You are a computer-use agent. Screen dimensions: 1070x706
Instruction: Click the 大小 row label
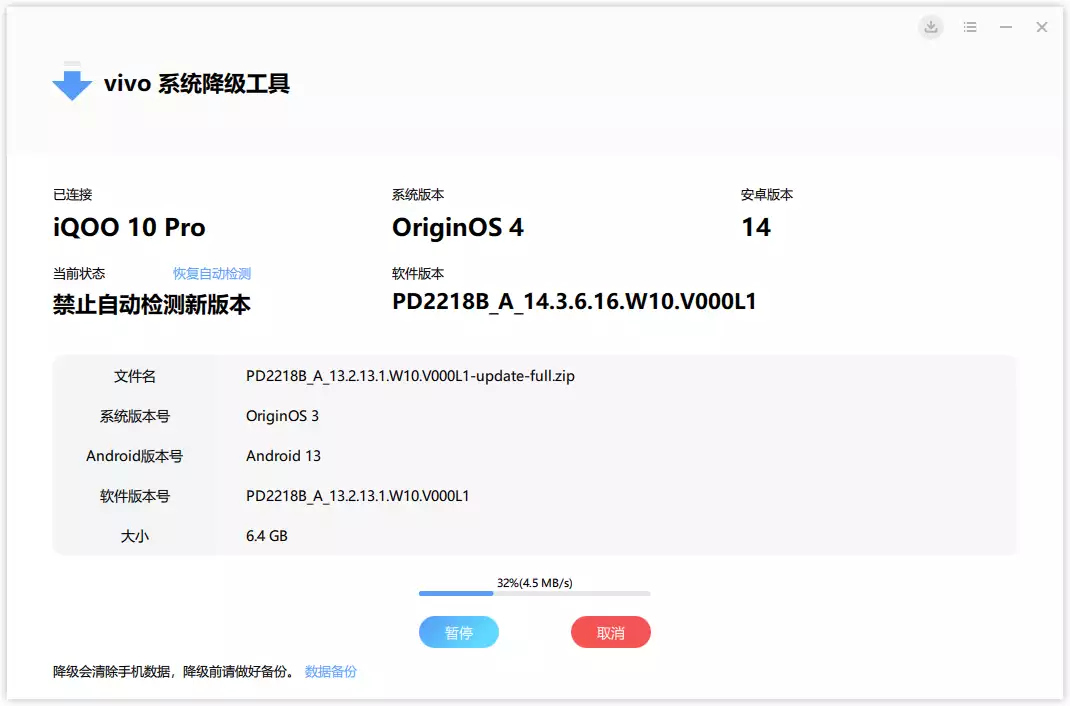click(134, 536)
